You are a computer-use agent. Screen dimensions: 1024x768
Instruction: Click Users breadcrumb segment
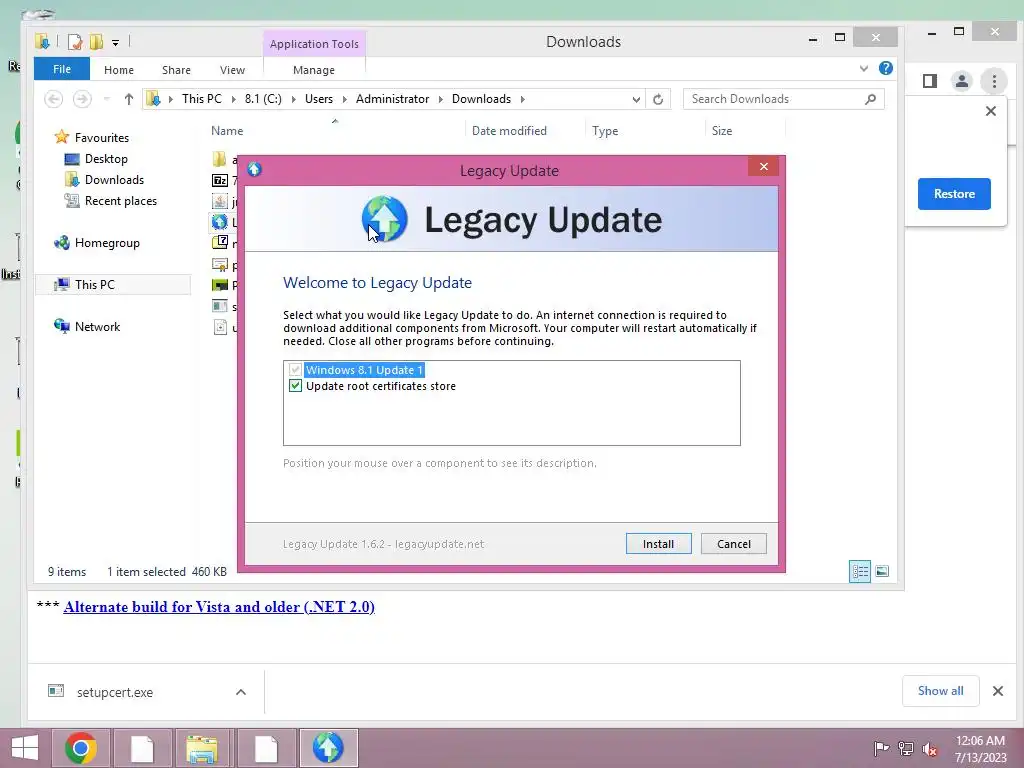[319, 99]
